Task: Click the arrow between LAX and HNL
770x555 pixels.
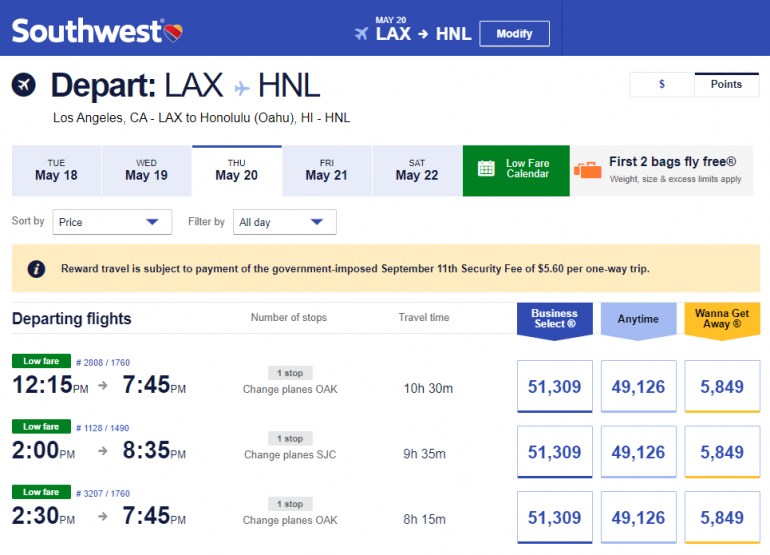Action: click(x=241, y=87)
